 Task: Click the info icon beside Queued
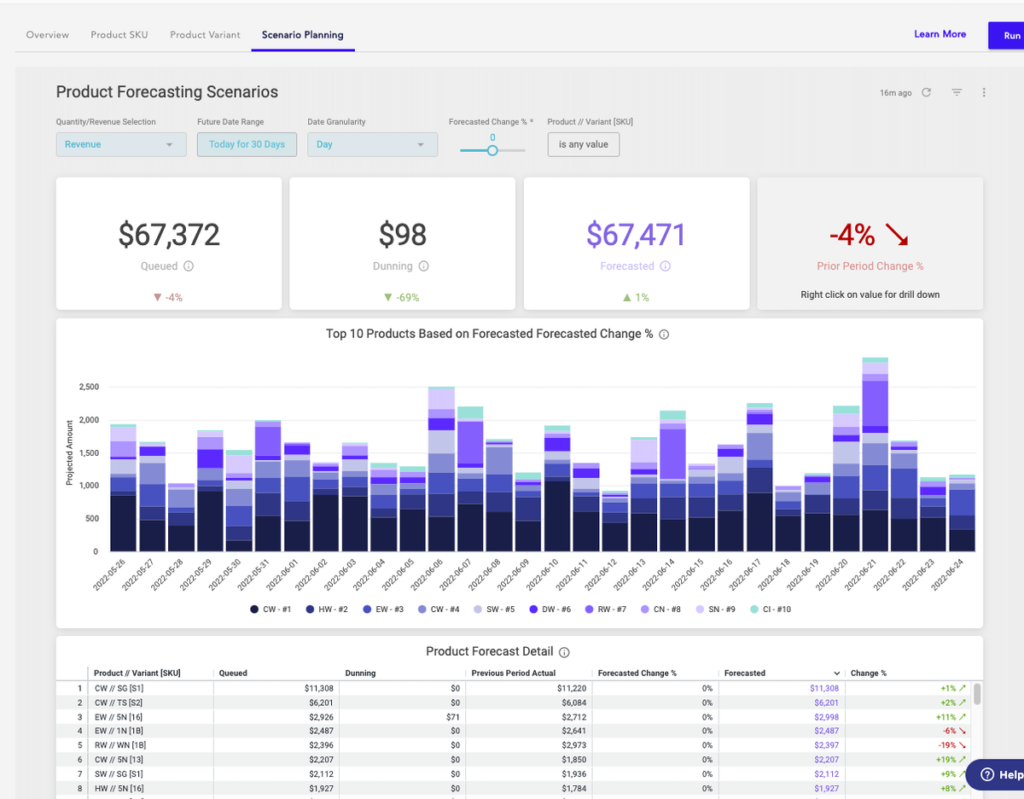[x=189, y=267]
